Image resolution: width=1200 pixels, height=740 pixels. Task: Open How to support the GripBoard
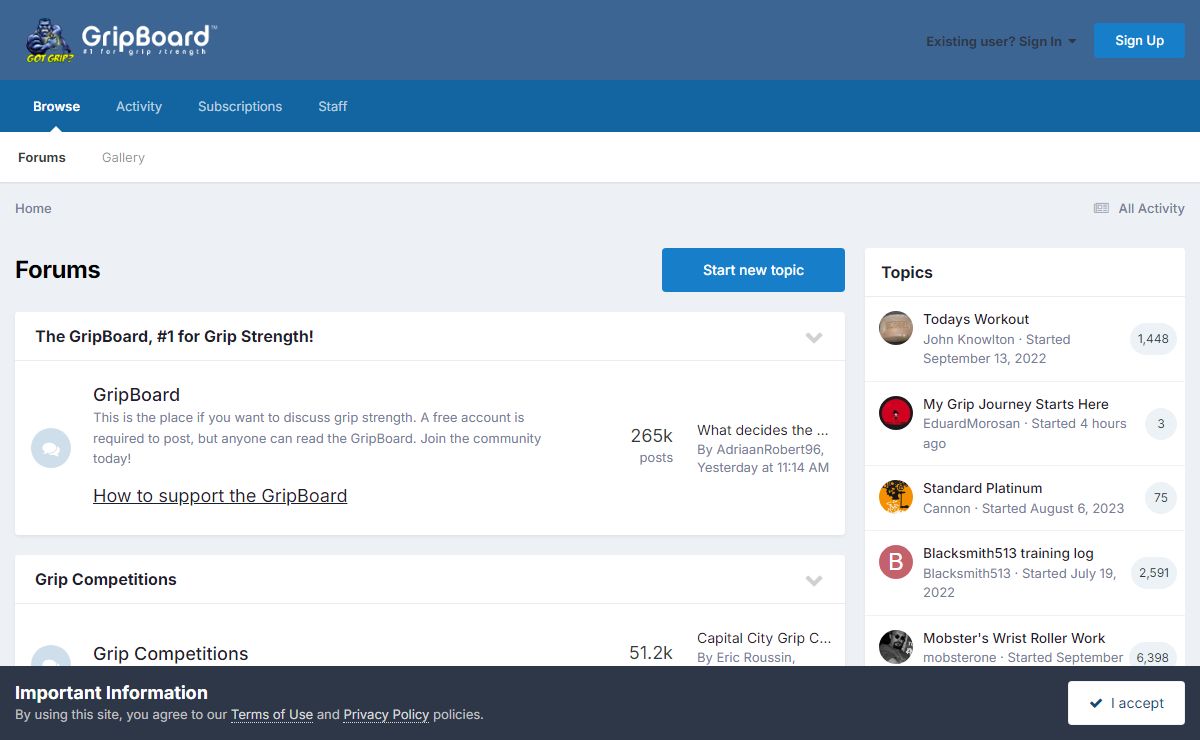point(220,496)
